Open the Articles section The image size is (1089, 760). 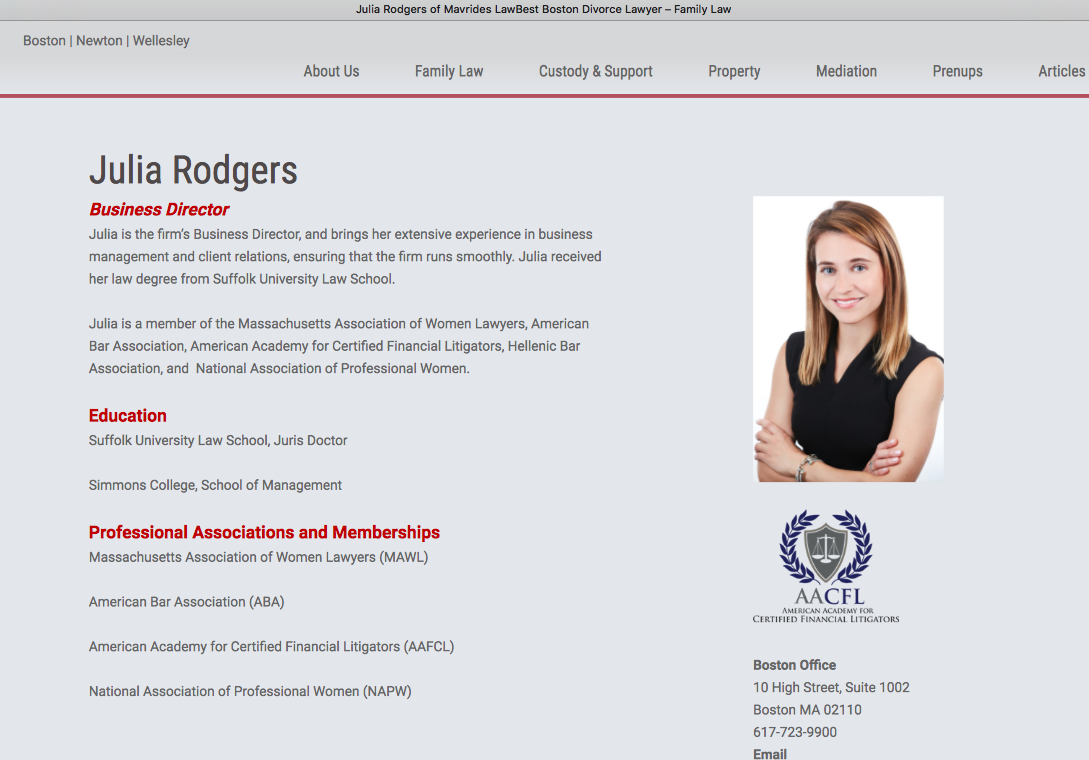point(1061,71)
